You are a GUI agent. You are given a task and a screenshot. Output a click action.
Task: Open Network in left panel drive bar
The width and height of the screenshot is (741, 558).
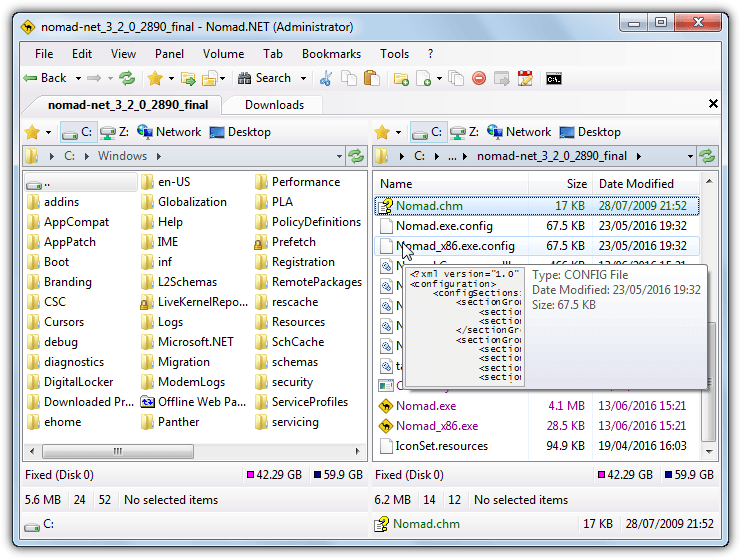169,132
